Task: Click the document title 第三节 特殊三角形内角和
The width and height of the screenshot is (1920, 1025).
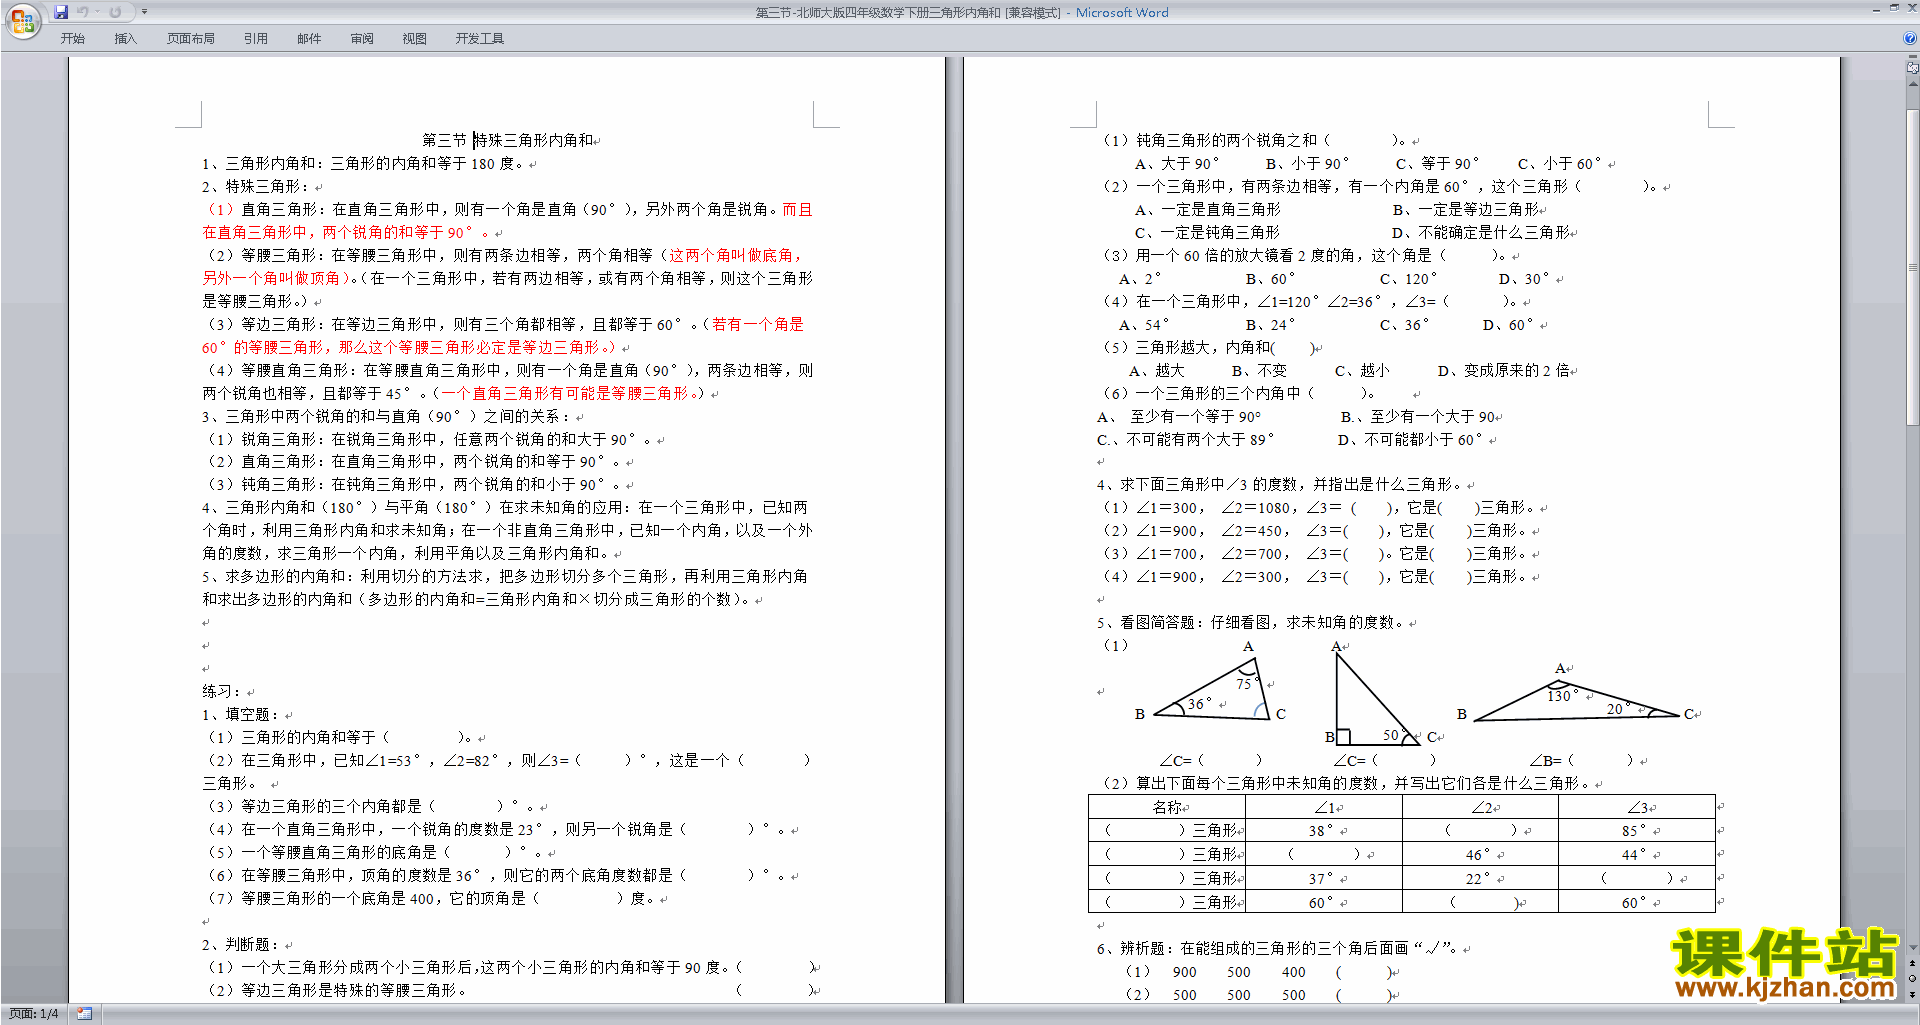Action: pyautogui.click(x=508, y=140)
